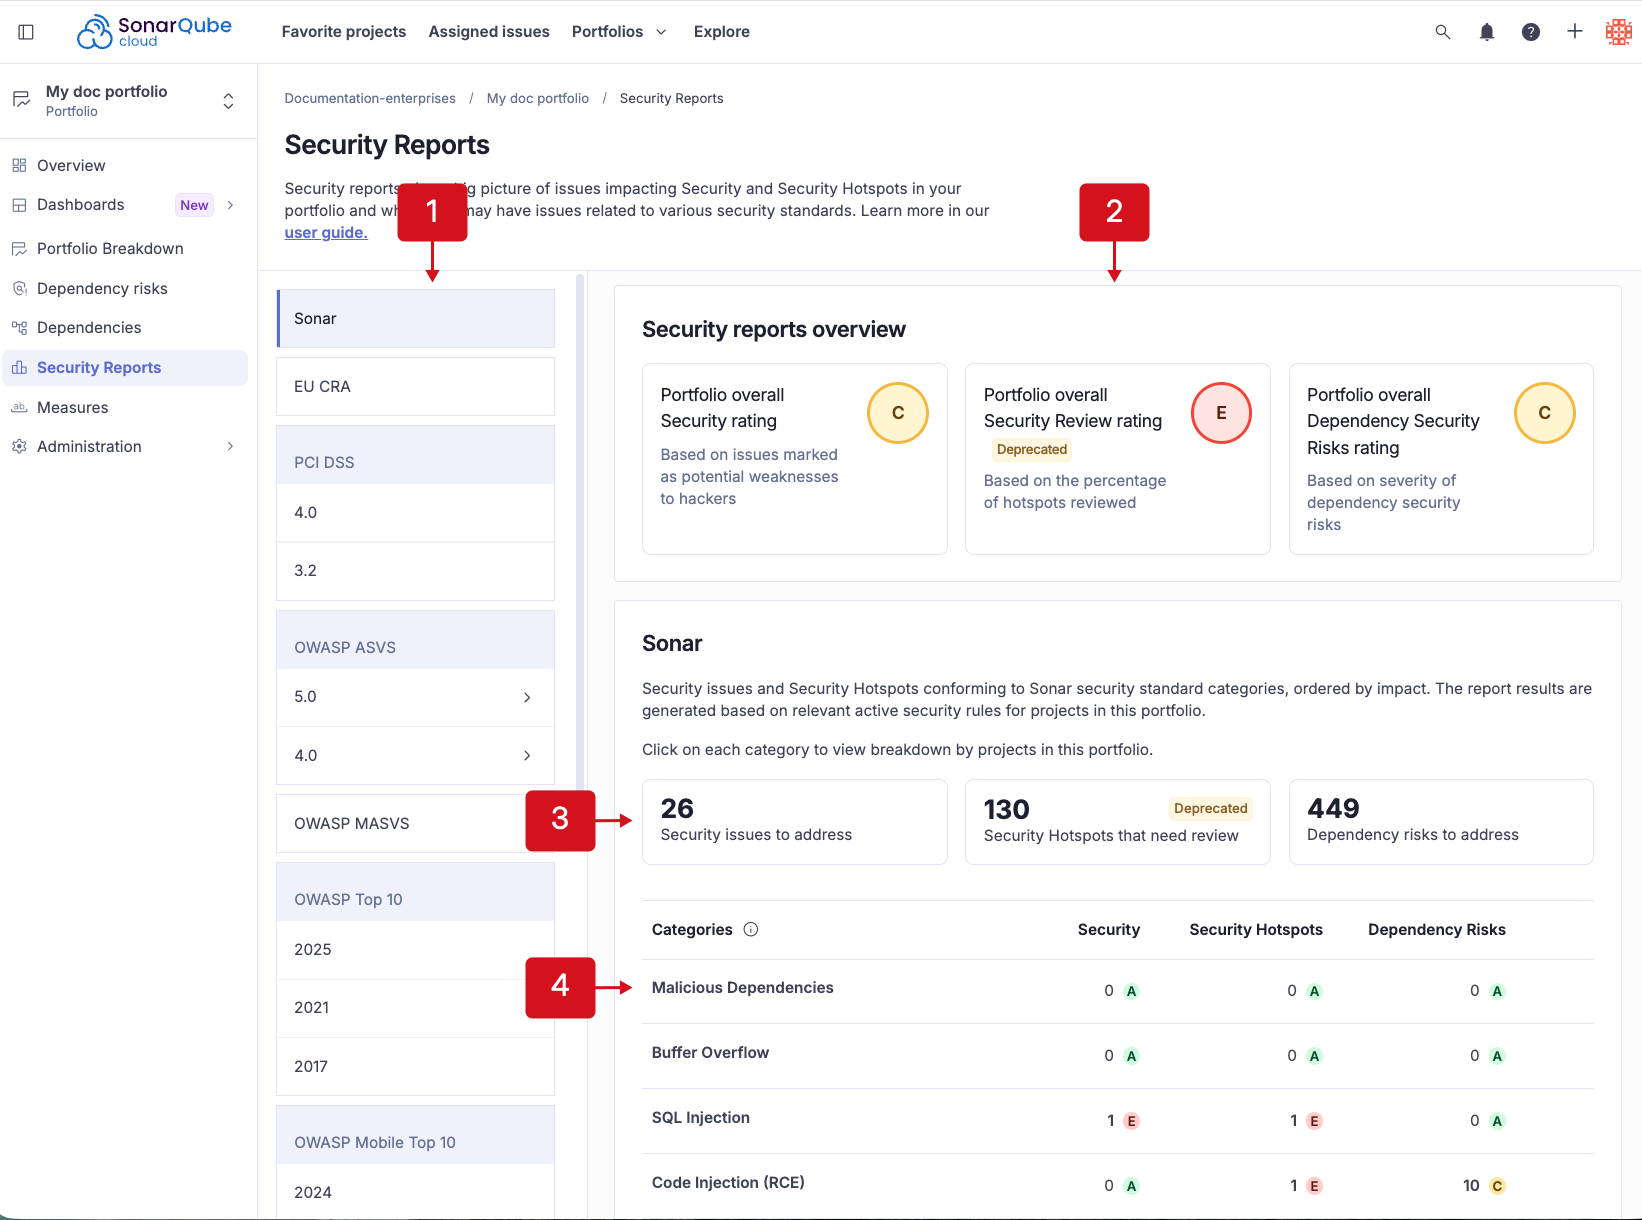Click the Dependencies icon in sidebar

tap(19, 327)
